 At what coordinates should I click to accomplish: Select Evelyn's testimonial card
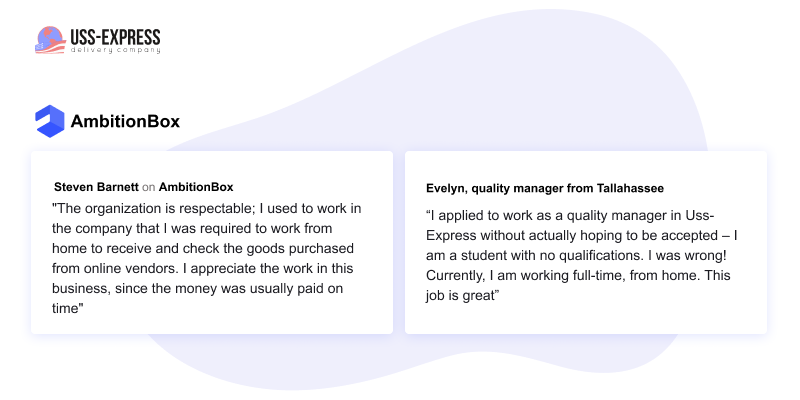click(586, 242)
